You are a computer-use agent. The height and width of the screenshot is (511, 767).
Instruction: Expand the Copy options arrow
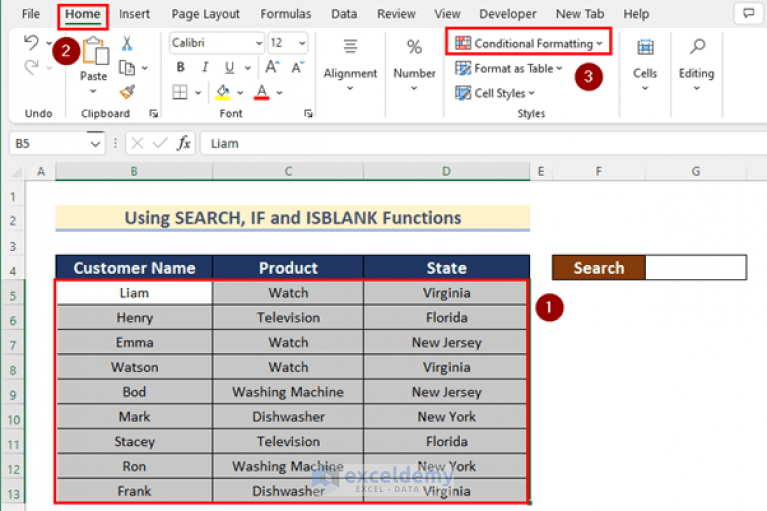coord(145,68)
